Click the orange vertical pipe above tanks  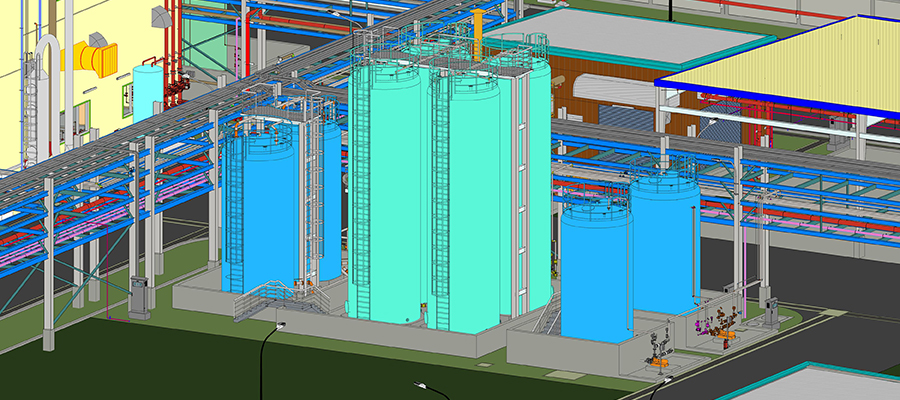point(478,35)
